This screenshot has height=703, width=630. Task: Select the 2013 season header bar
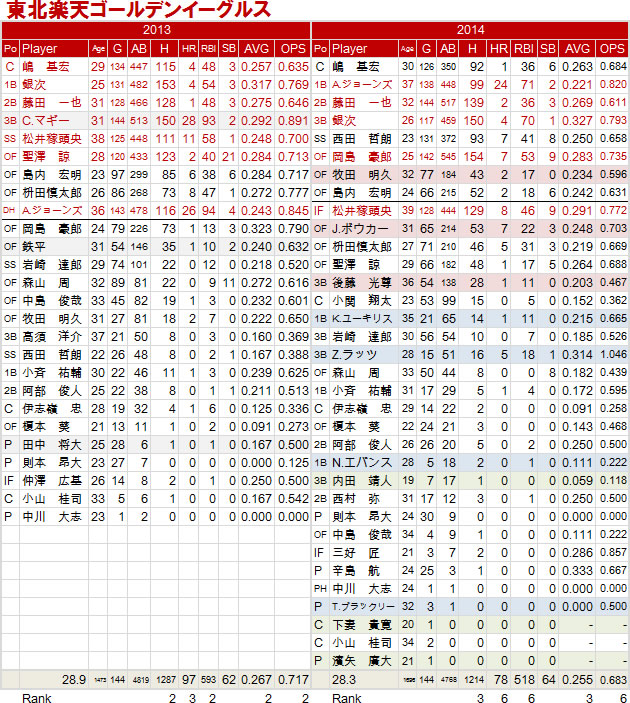click(156, 30)
